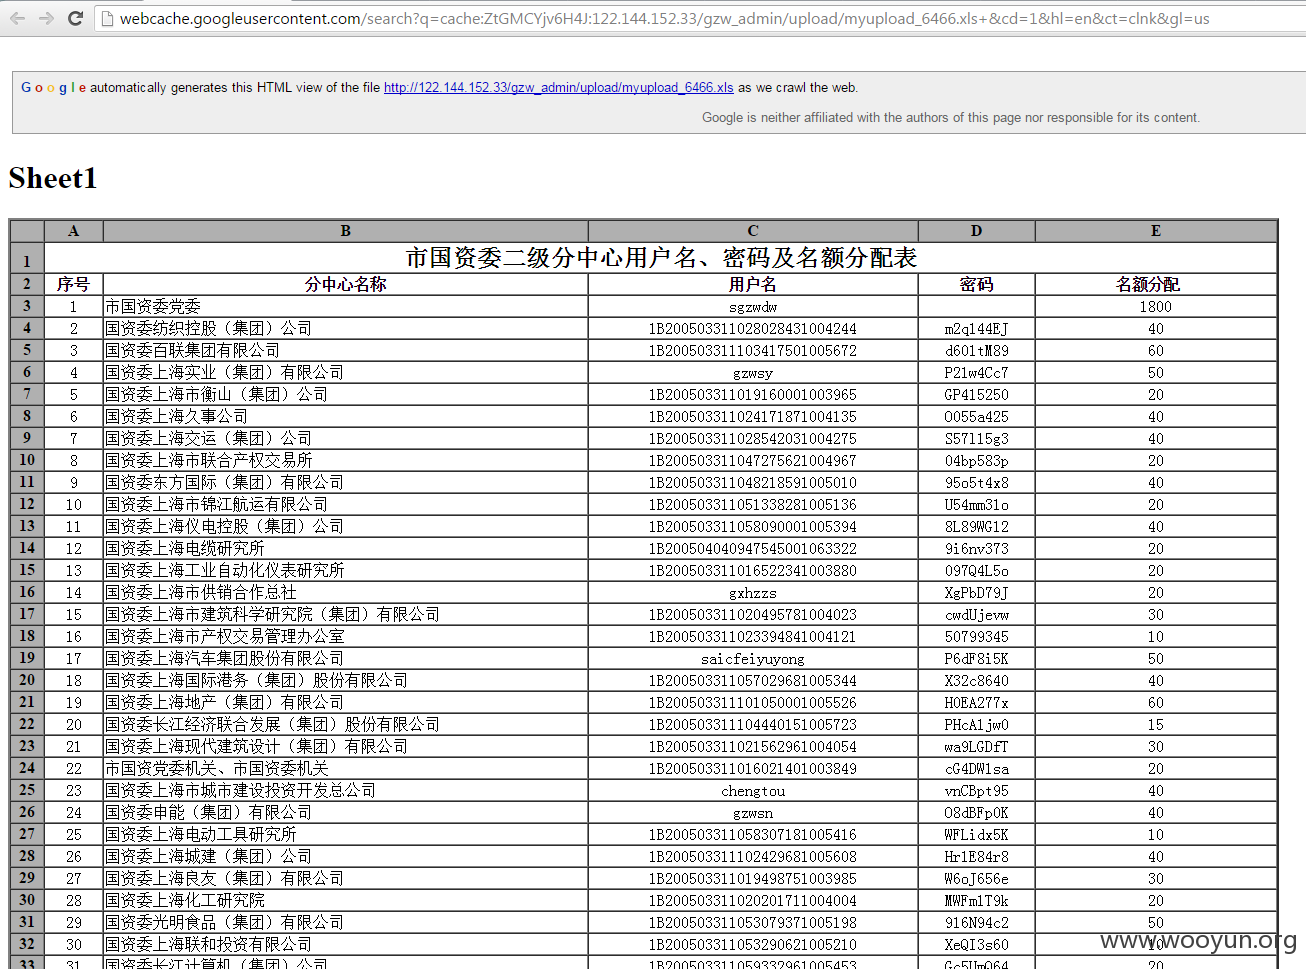
Task: Select row header 17
Action: point(27,614)
